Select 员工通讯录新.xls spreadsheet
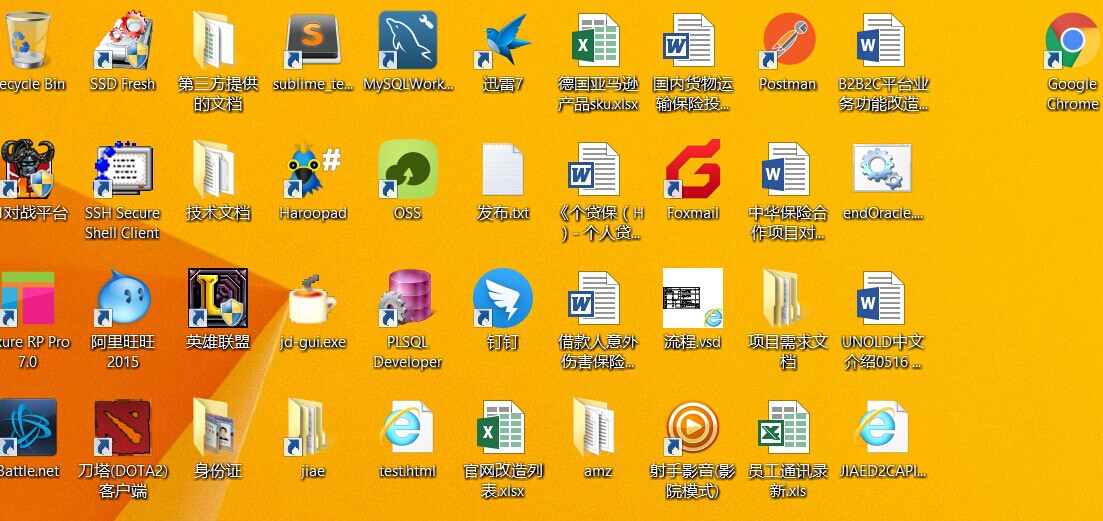Image resolution: width=1103 pixels, height=521 pixels. (x=786, y=427)
